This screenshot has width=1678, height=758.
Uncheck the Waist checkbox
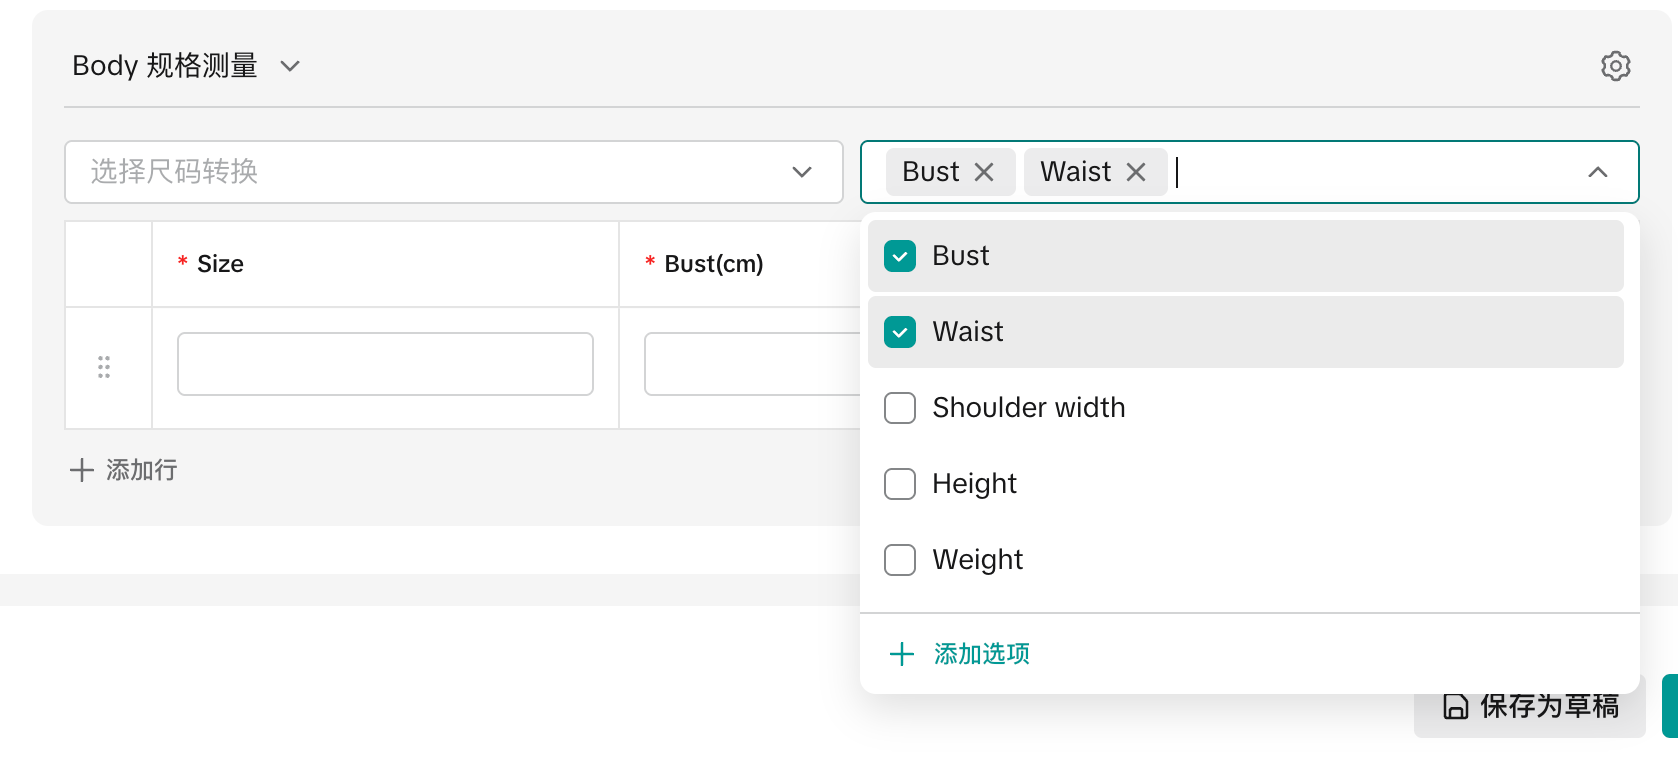[900, 332]
